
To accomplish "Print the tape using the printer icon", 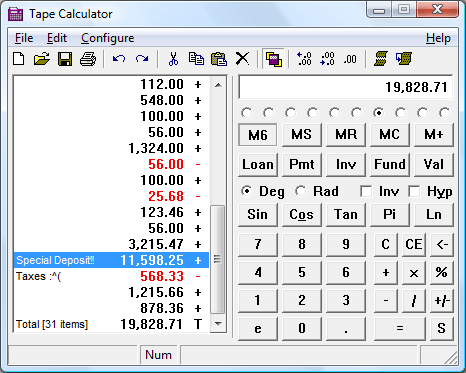I will point(88,59).
